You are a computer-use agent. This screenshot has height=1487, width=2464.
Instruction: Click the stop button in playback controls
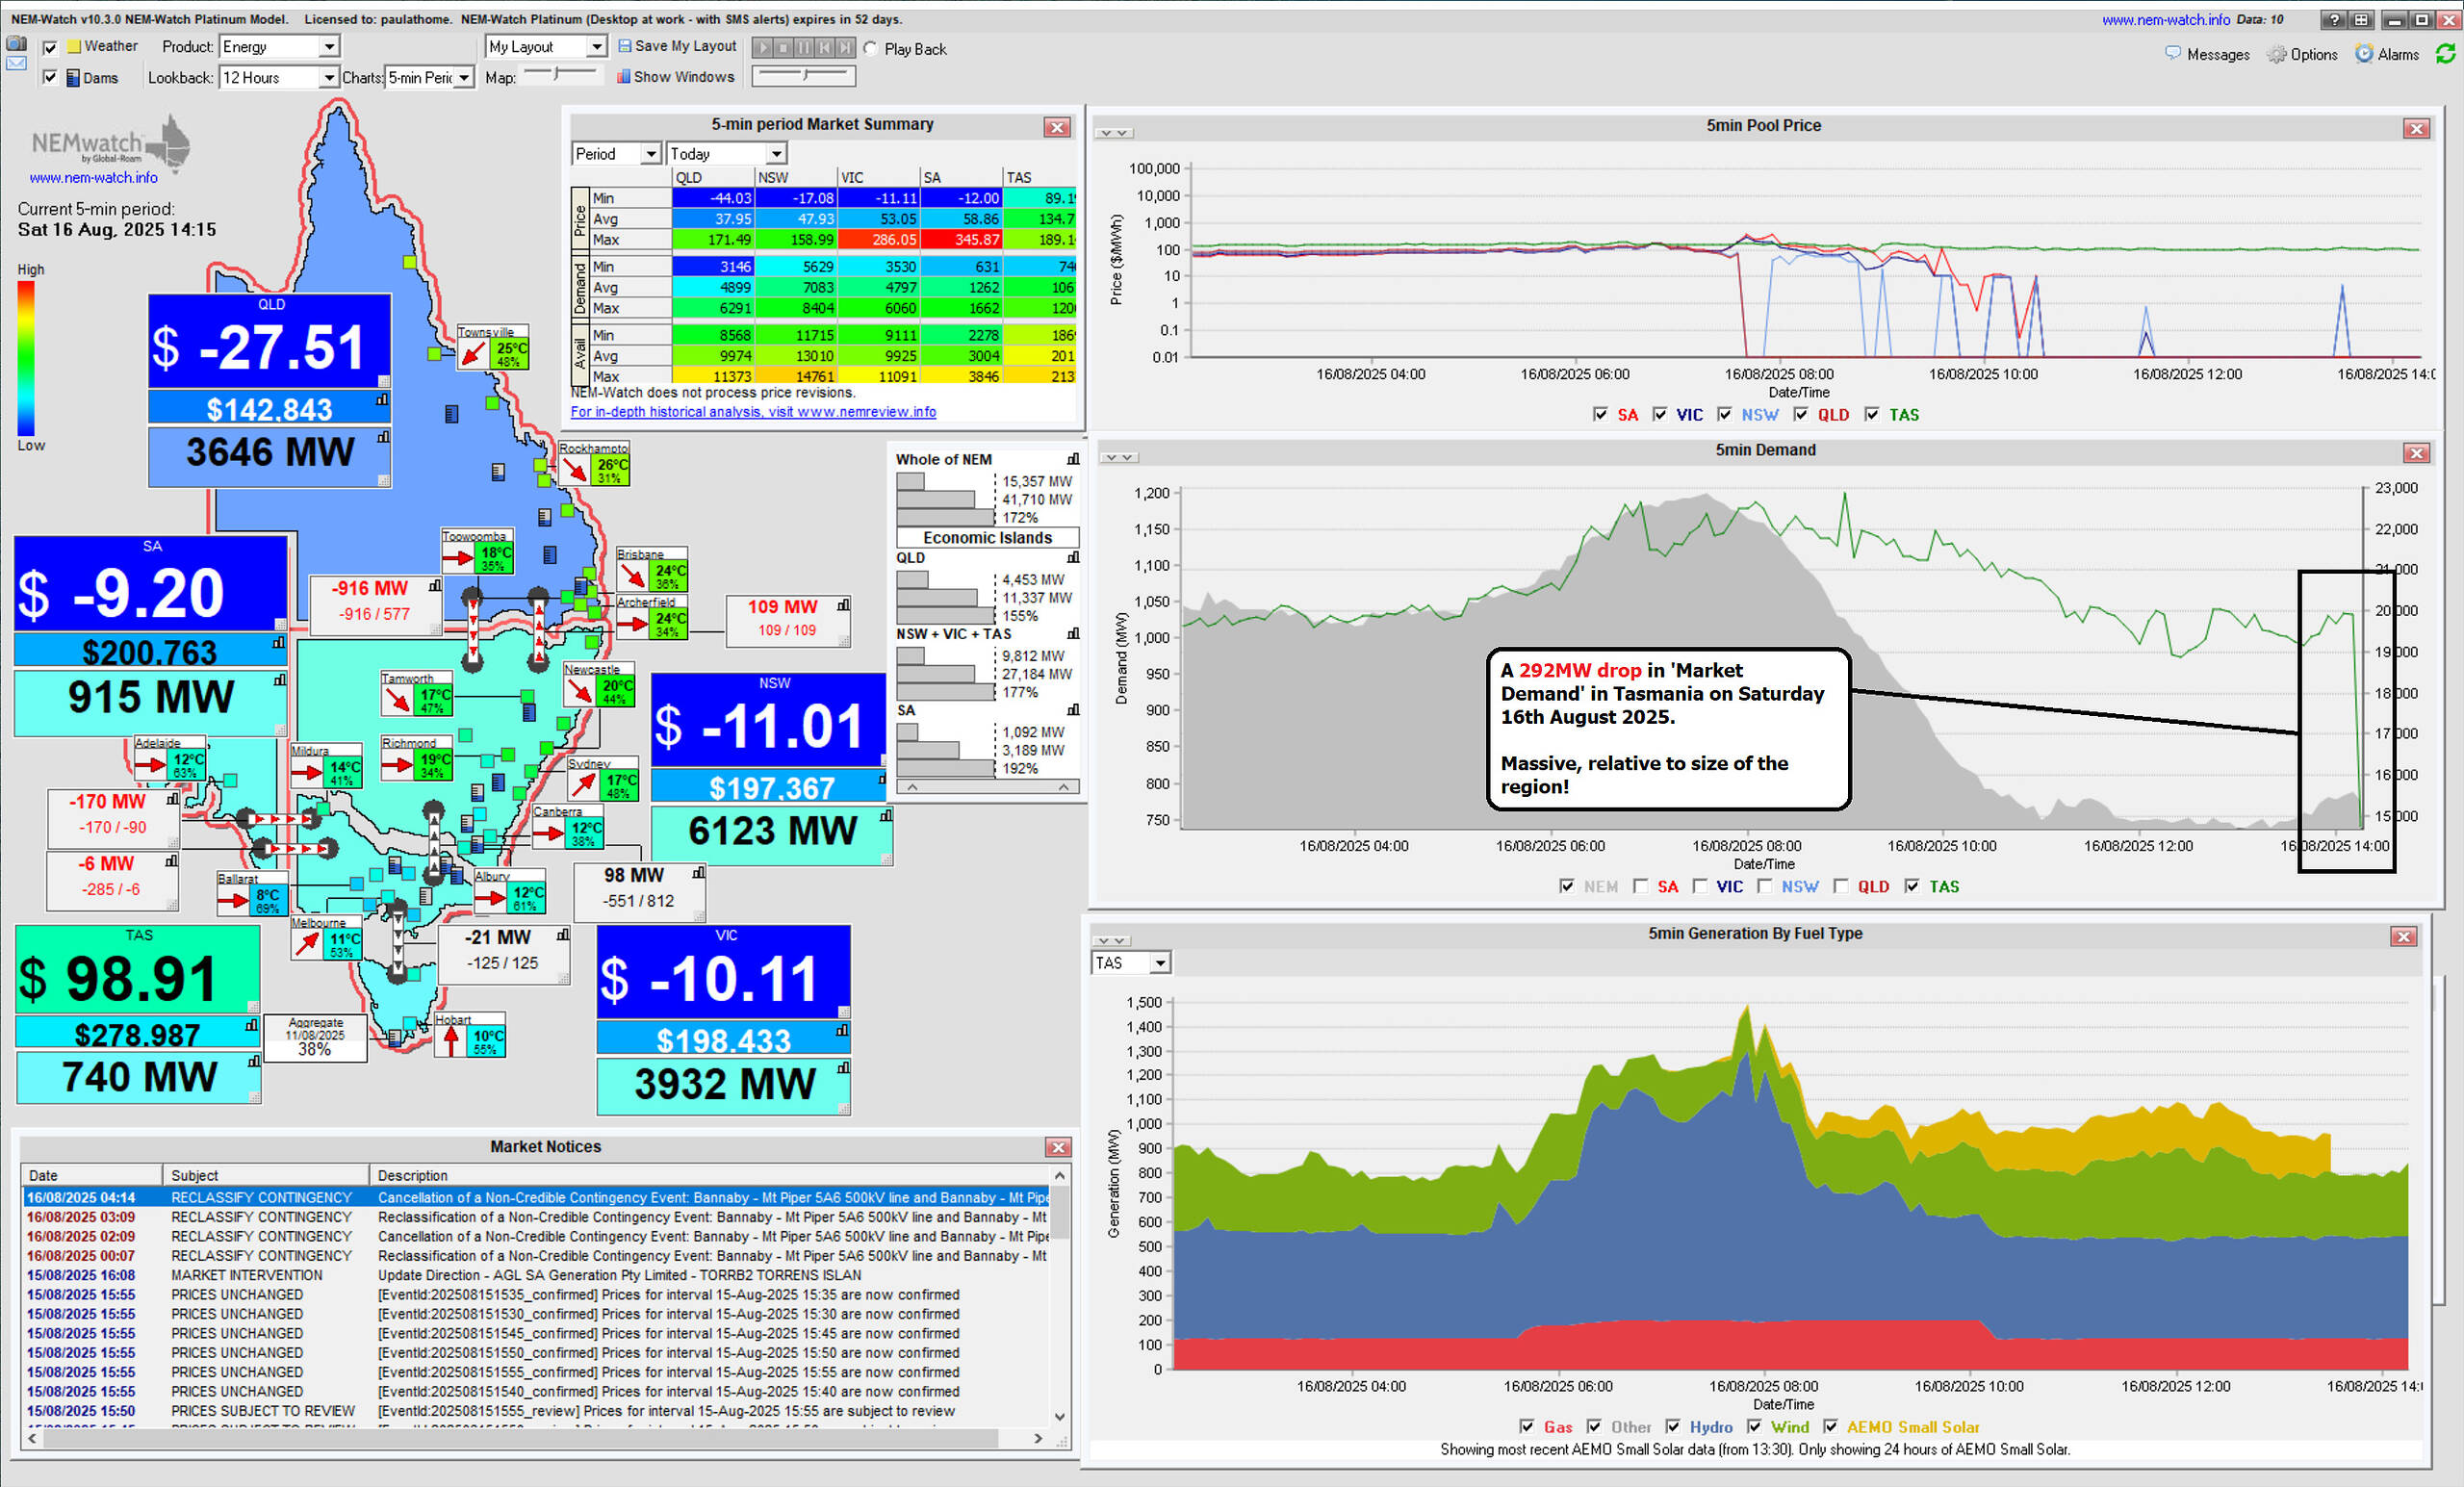[784, 47]
